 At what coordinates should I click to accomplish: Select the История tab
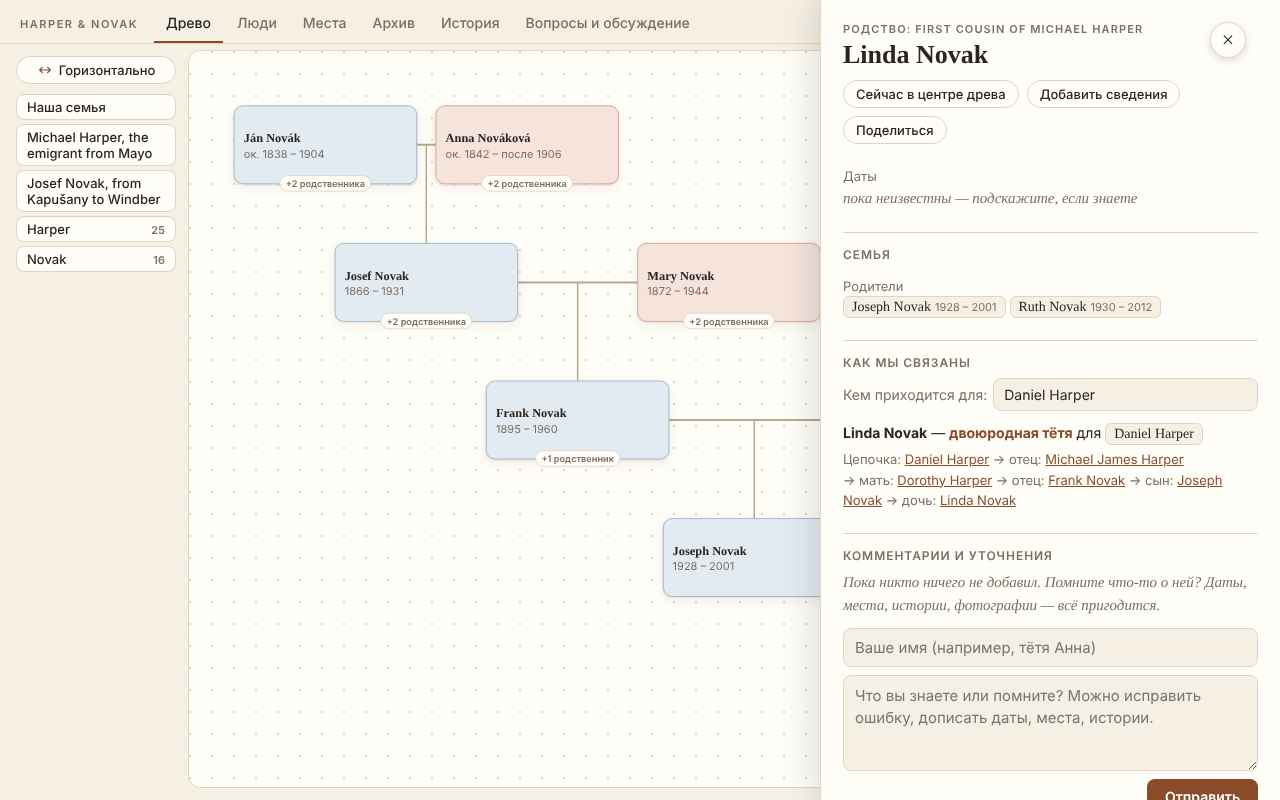pyautogui.click(x=470, y=23)
